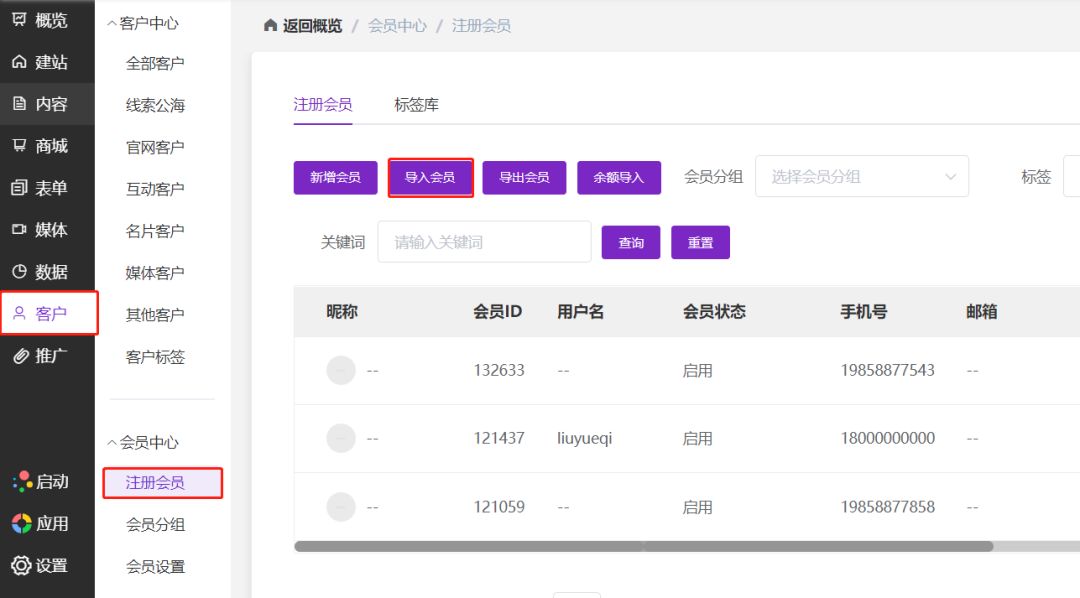Image resolution: width=1080 pixels, height=598 pixels.
Task: Open the 会员分组 group dropdown
Action: click(861, 177)
